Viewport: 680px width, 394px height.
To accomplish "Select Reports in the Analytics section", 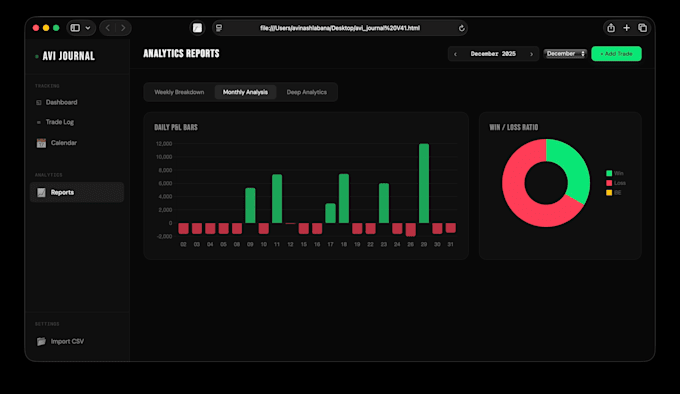I will click(77, 192).
